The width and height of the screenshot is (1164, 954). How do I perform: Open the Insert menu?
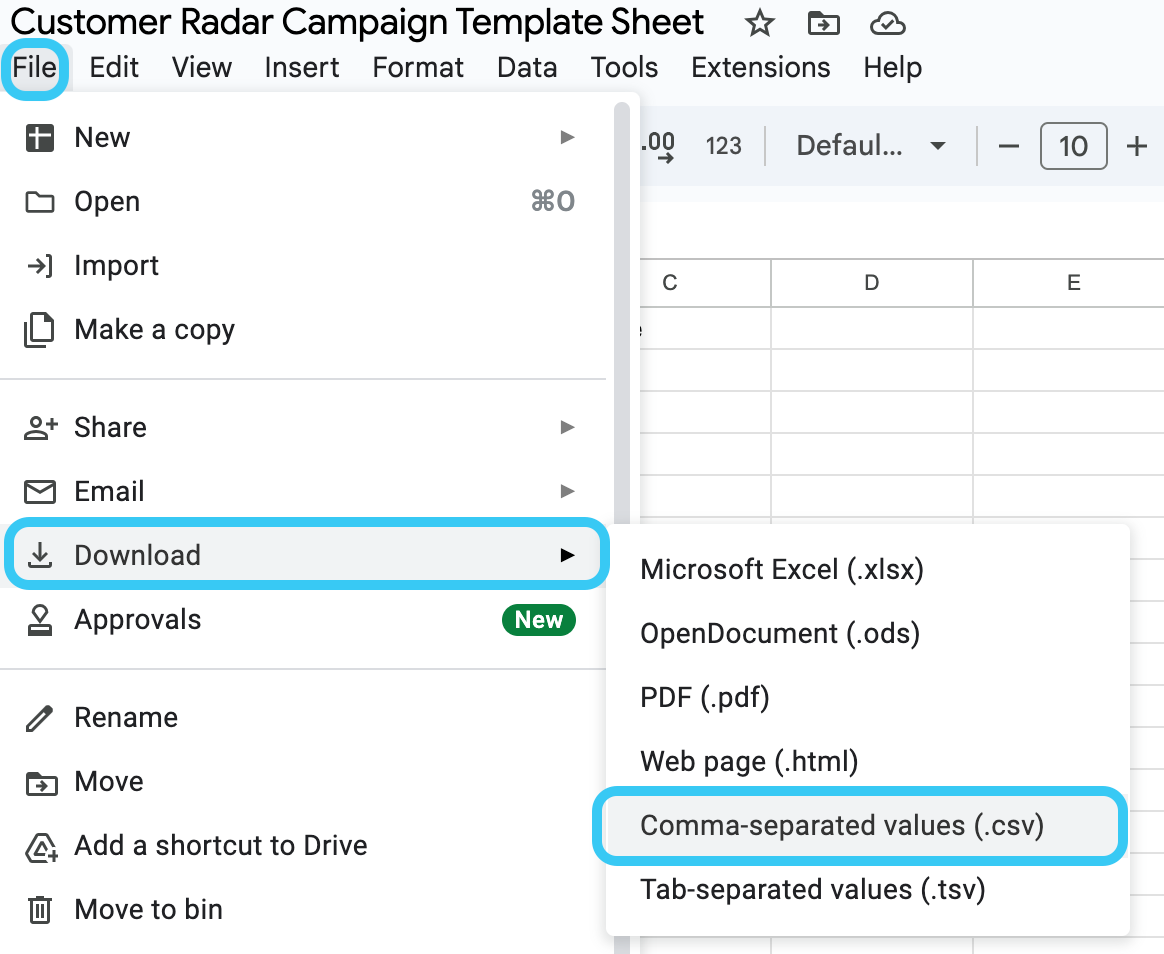click(x=301, y=68)
